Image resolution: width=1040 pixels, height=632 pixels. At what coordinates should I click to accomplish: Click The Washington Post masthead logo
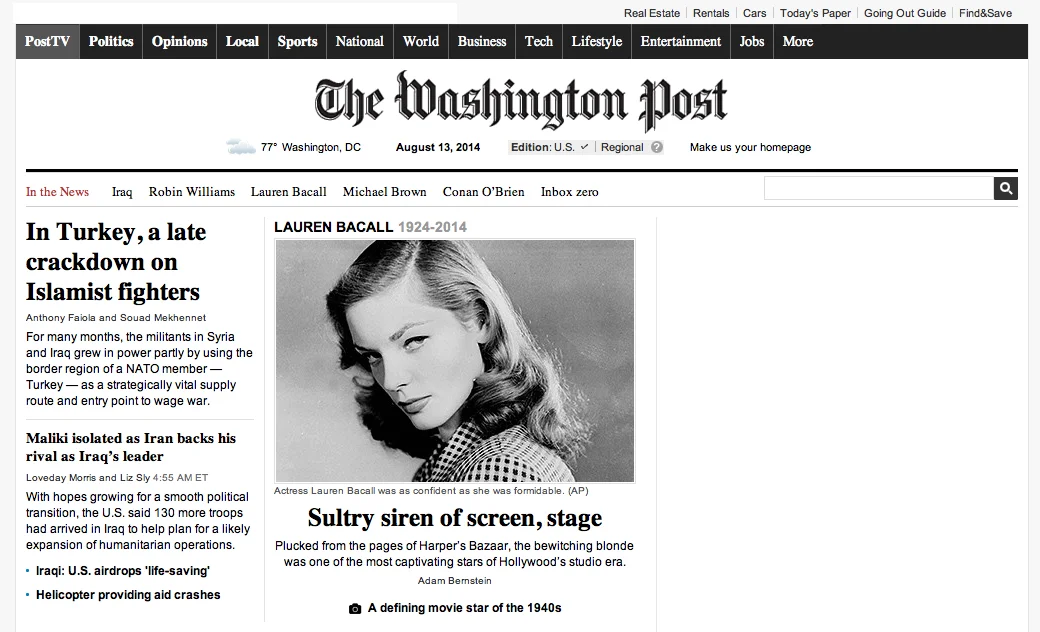tap(521, 101)
